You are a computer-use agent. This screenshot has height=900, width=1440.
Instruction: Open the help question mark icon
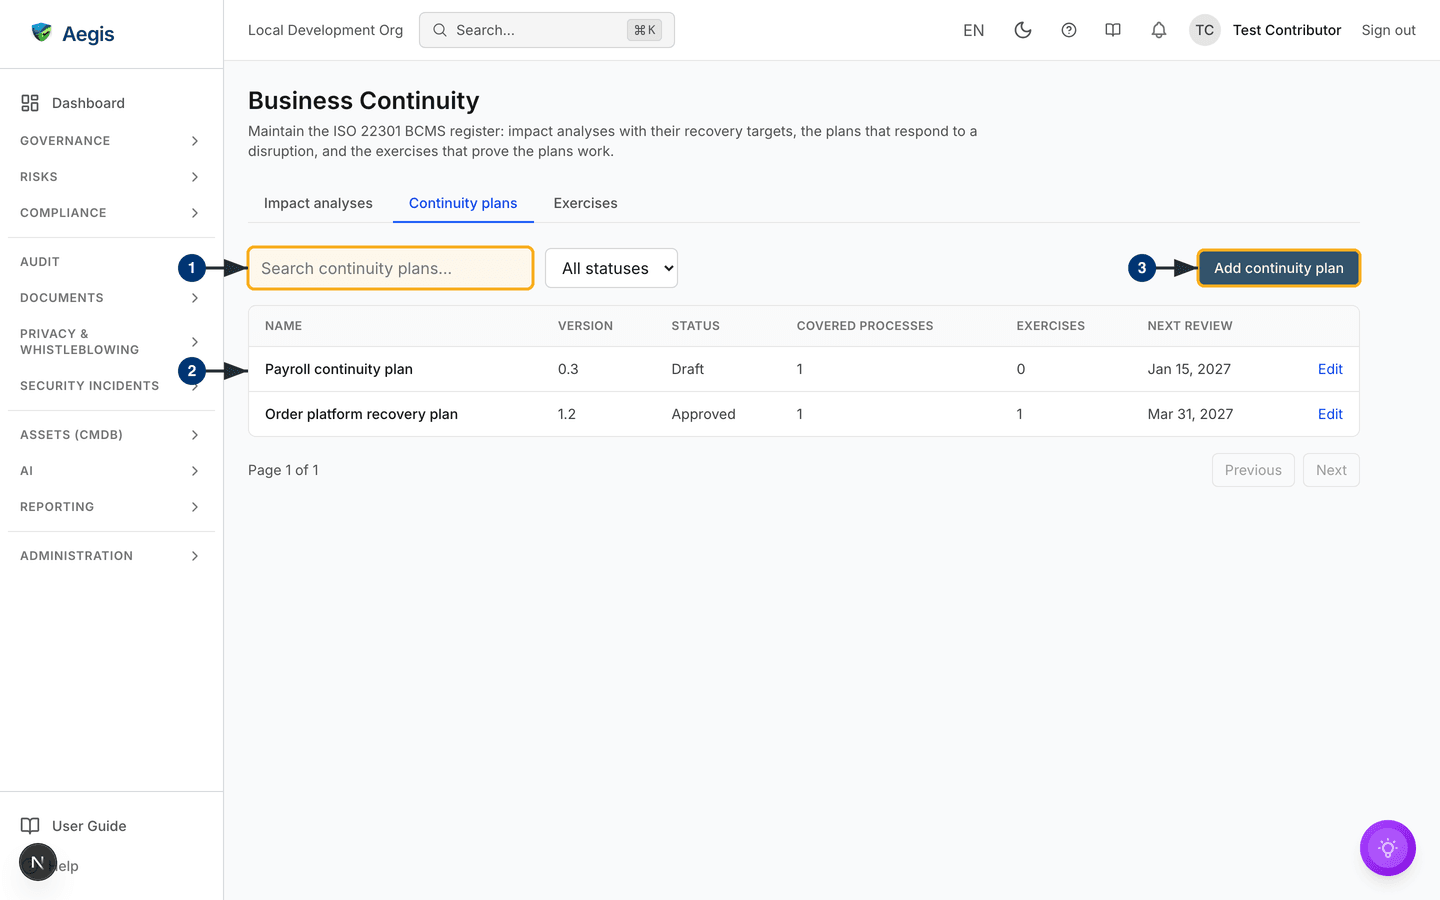pos(1069,30)
